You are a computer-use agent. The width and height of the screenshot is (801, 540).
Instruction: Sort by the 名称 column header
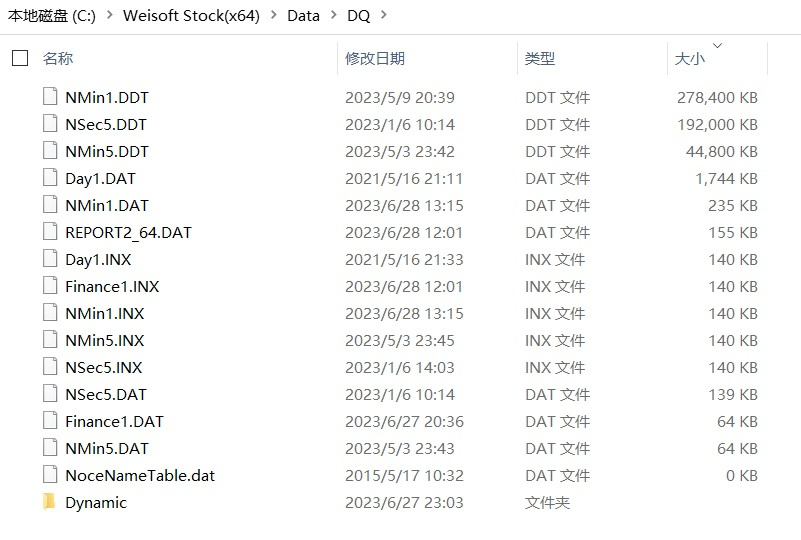click(58, 59)
